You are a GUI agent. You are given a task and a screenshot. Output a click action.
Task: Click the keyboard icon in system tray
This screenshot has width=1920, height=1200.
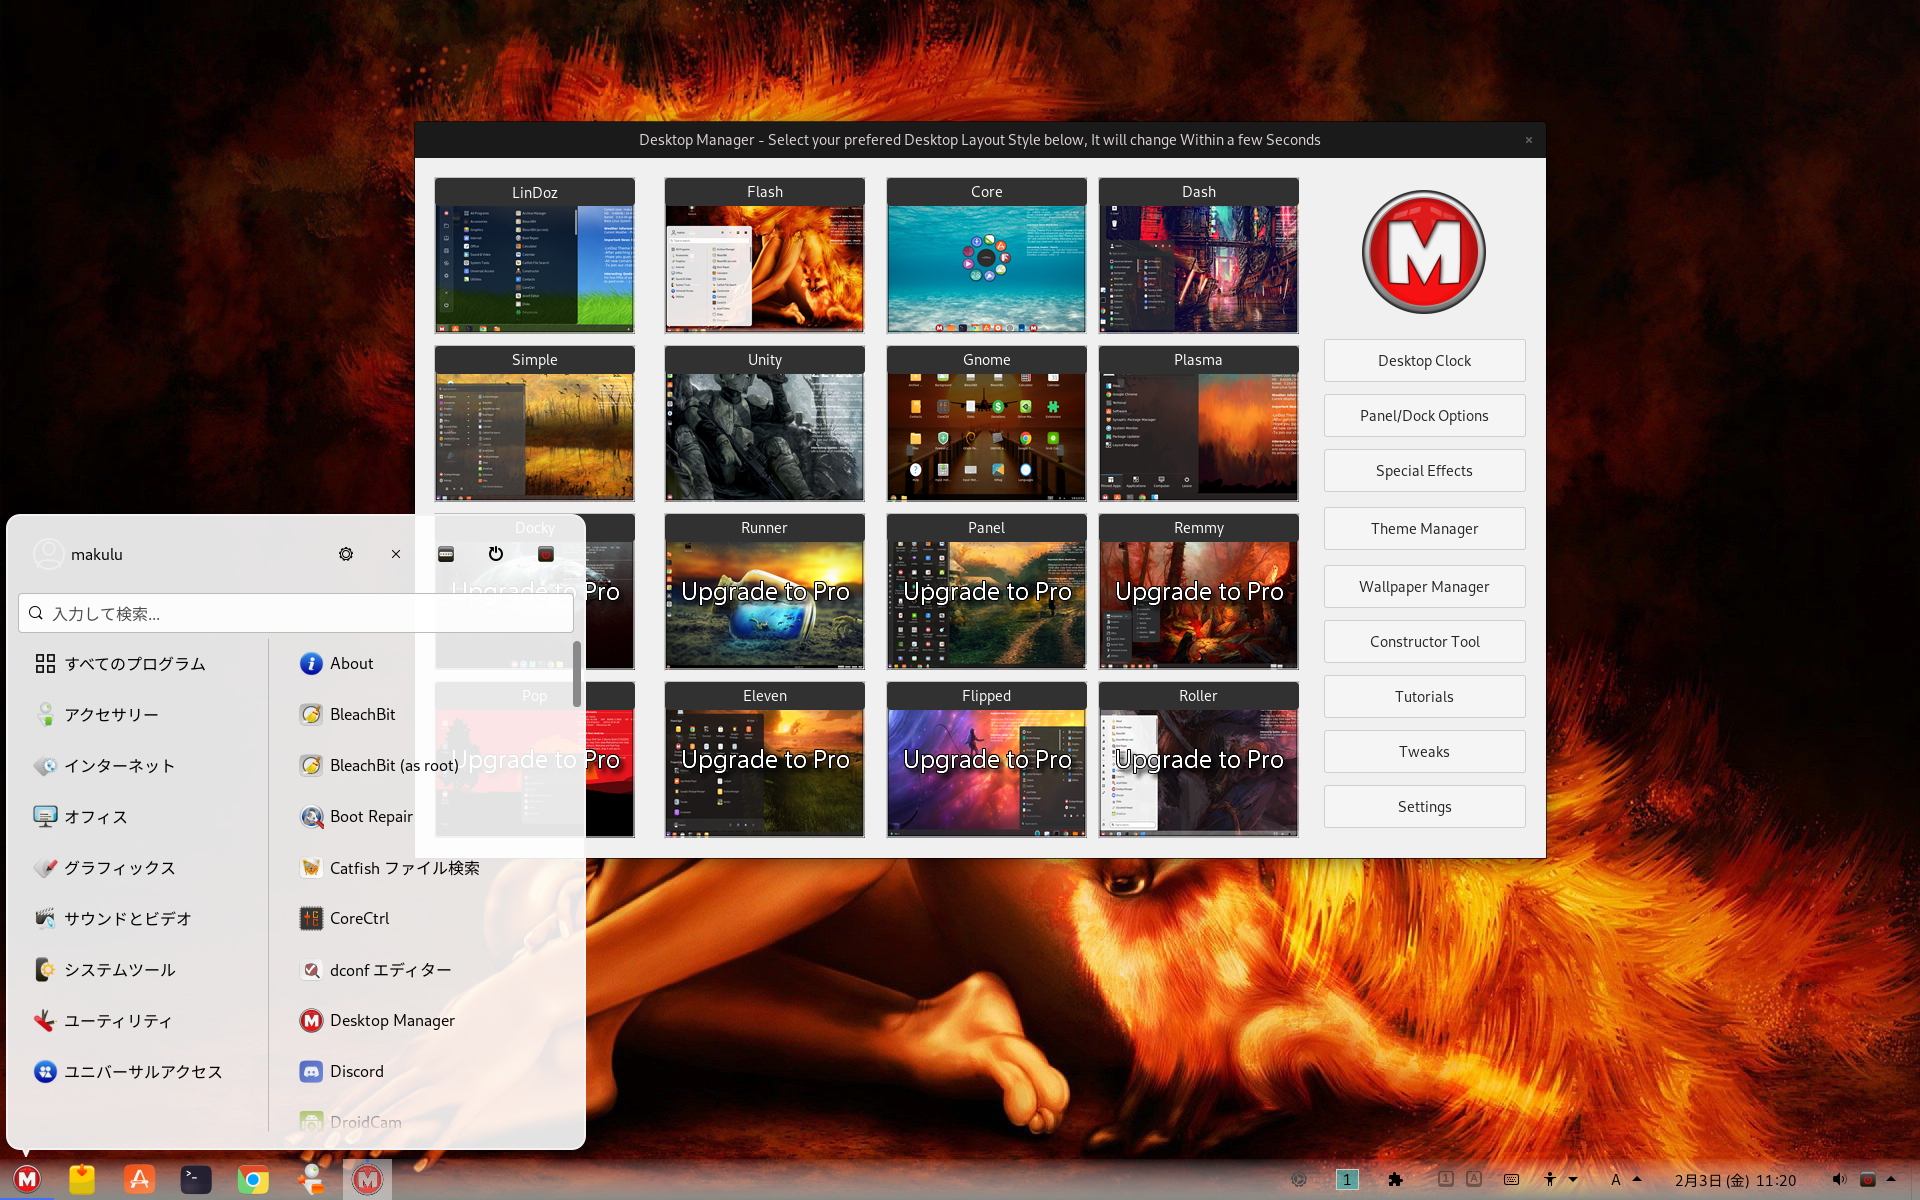pyautogui.click(x=1511, y=1180)
